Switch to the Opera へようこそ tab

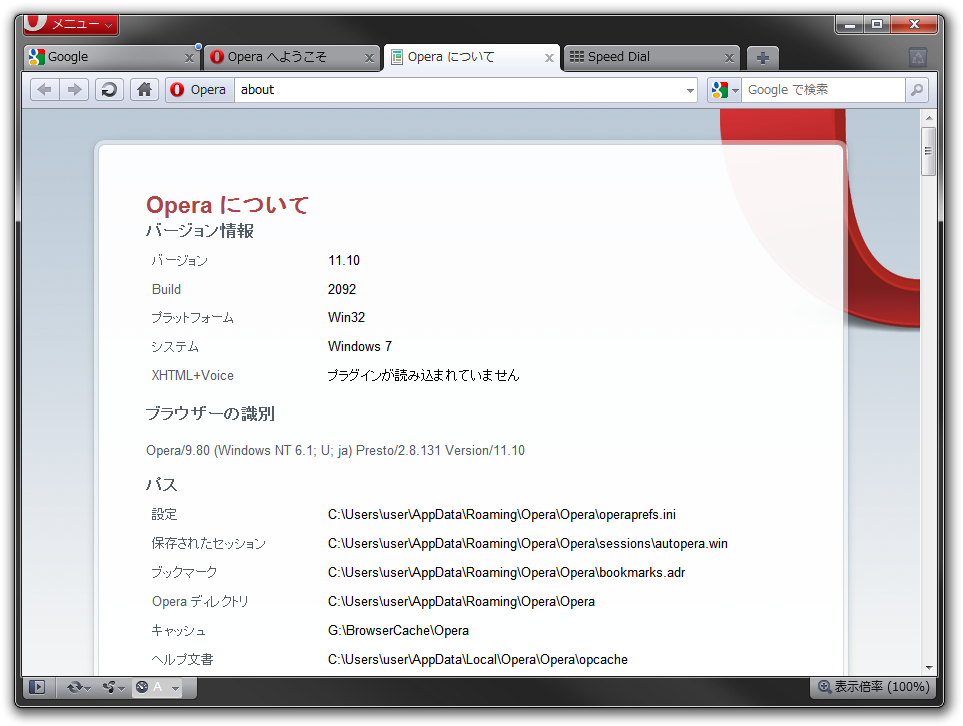coord(292,57)
